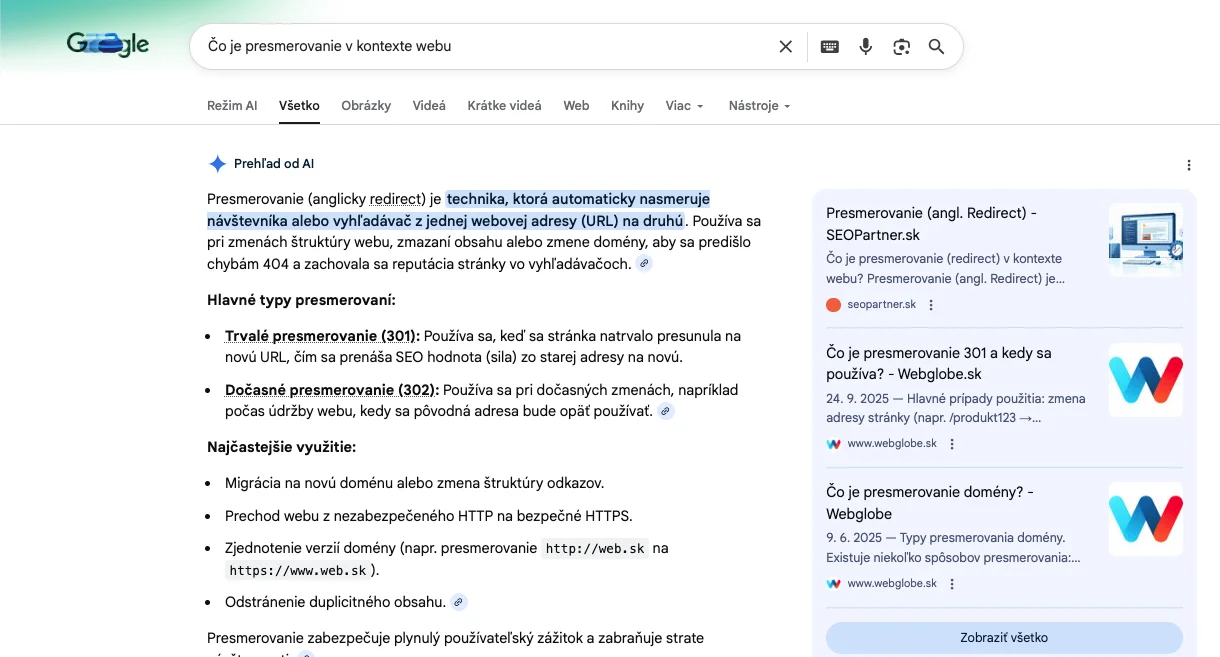The height and width of the screenshot is (657, 1220).
Task: Click inside the search query text field
Action: coord(480,46)
